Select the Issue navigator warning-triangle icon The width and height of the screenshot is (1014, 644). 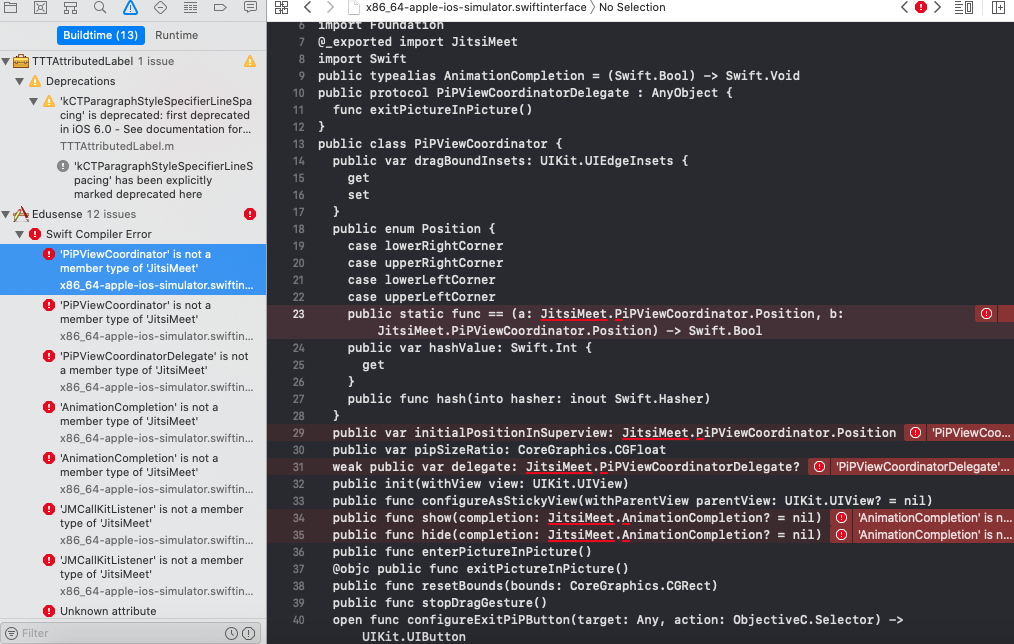click(130, 8)
